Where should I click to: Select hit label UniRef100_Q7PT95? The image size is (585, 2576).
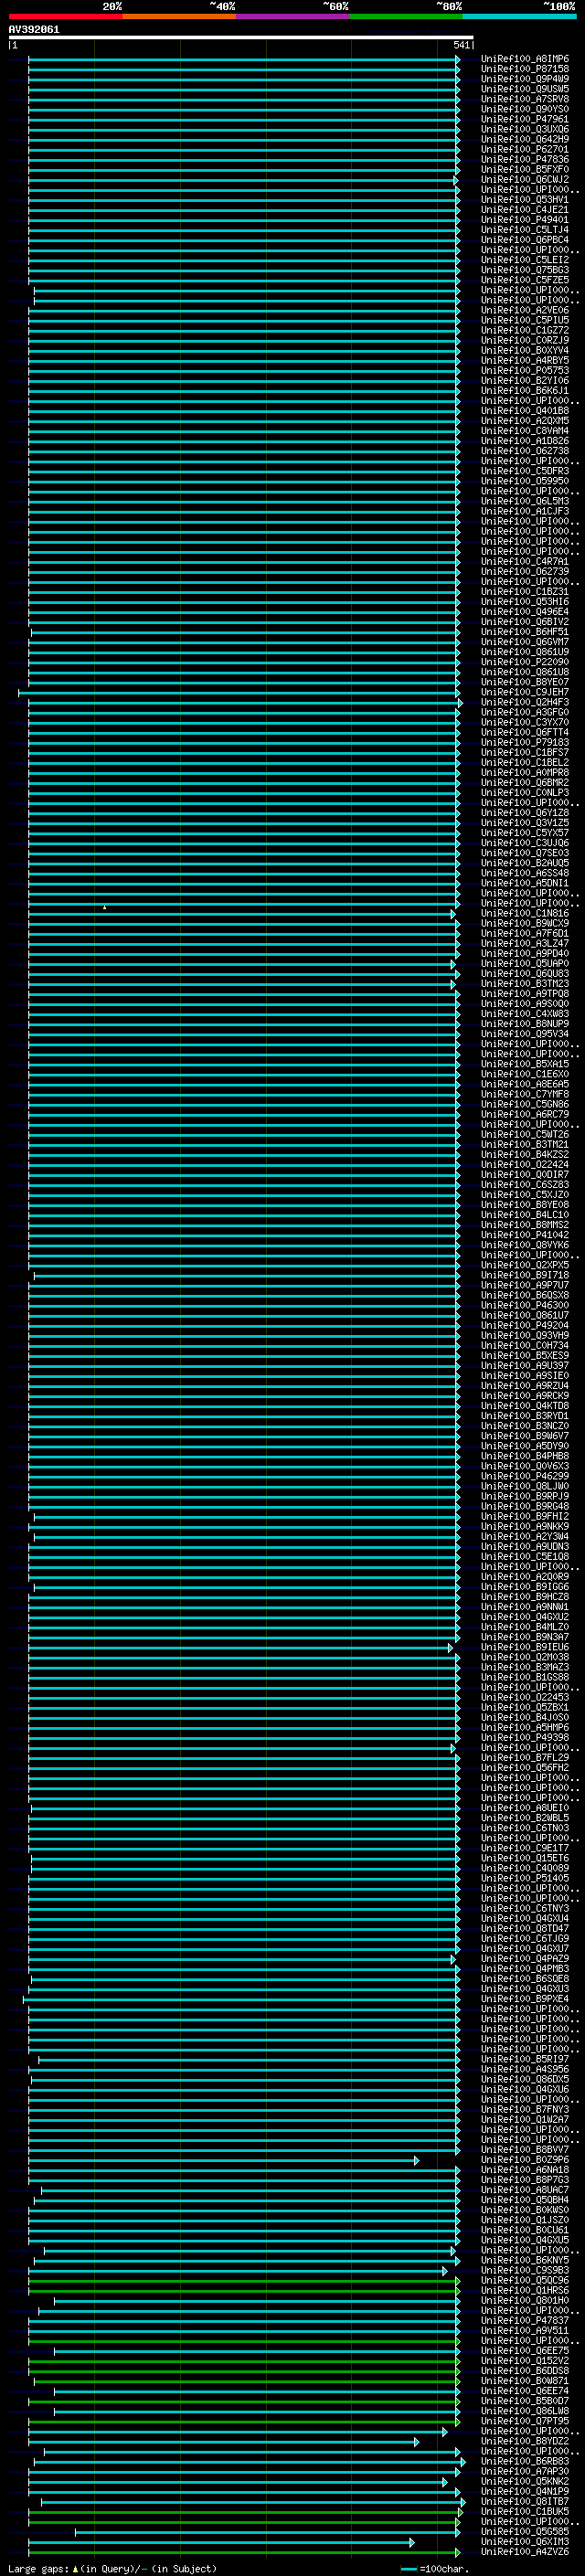pos(525,2422)
